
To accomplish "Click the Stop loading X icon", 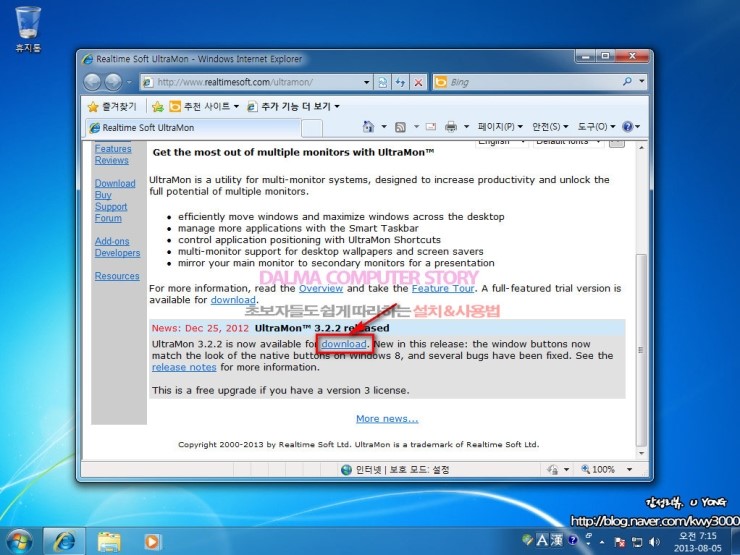I will coord(418,82).
